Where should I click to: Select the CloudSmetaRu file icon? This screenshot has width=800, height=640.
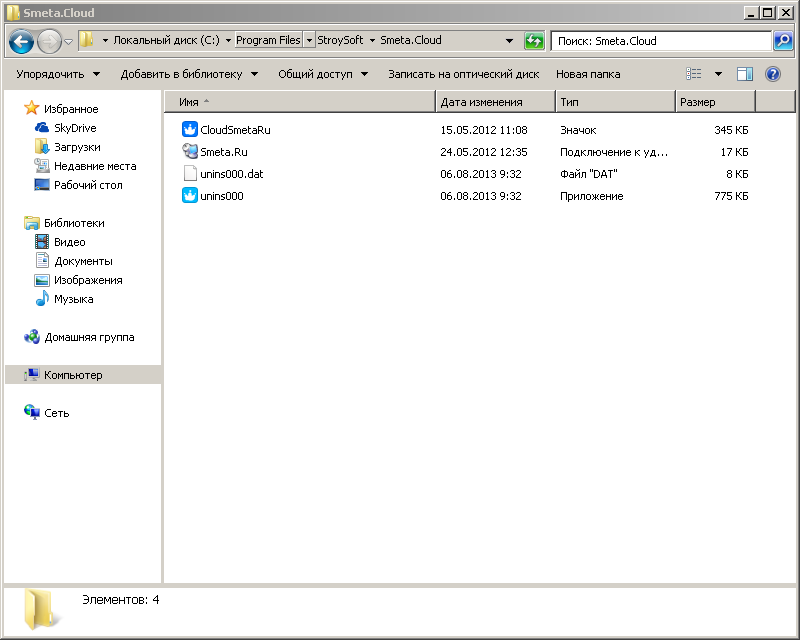(190, 130)
